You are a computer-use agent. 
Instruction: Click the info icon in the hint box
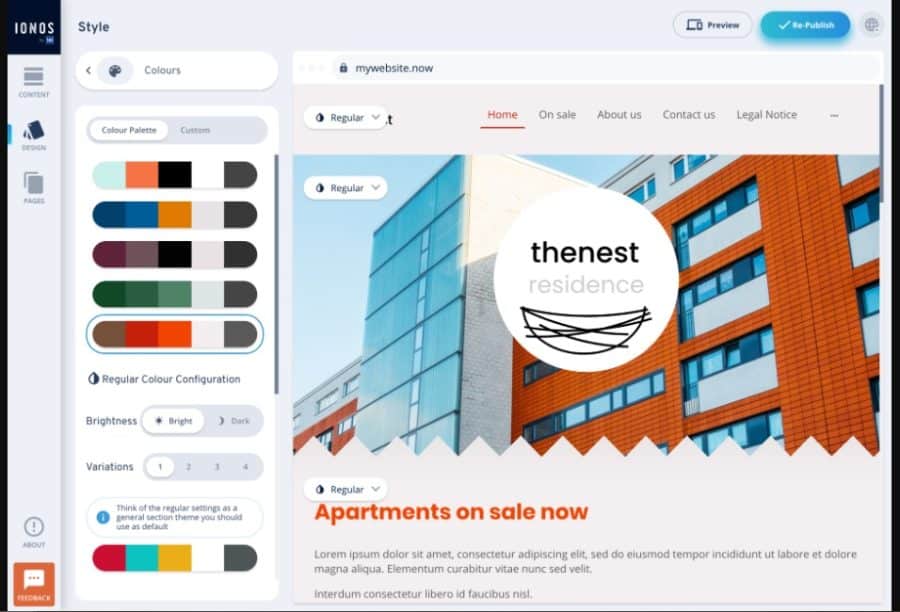tap(103, 517)
